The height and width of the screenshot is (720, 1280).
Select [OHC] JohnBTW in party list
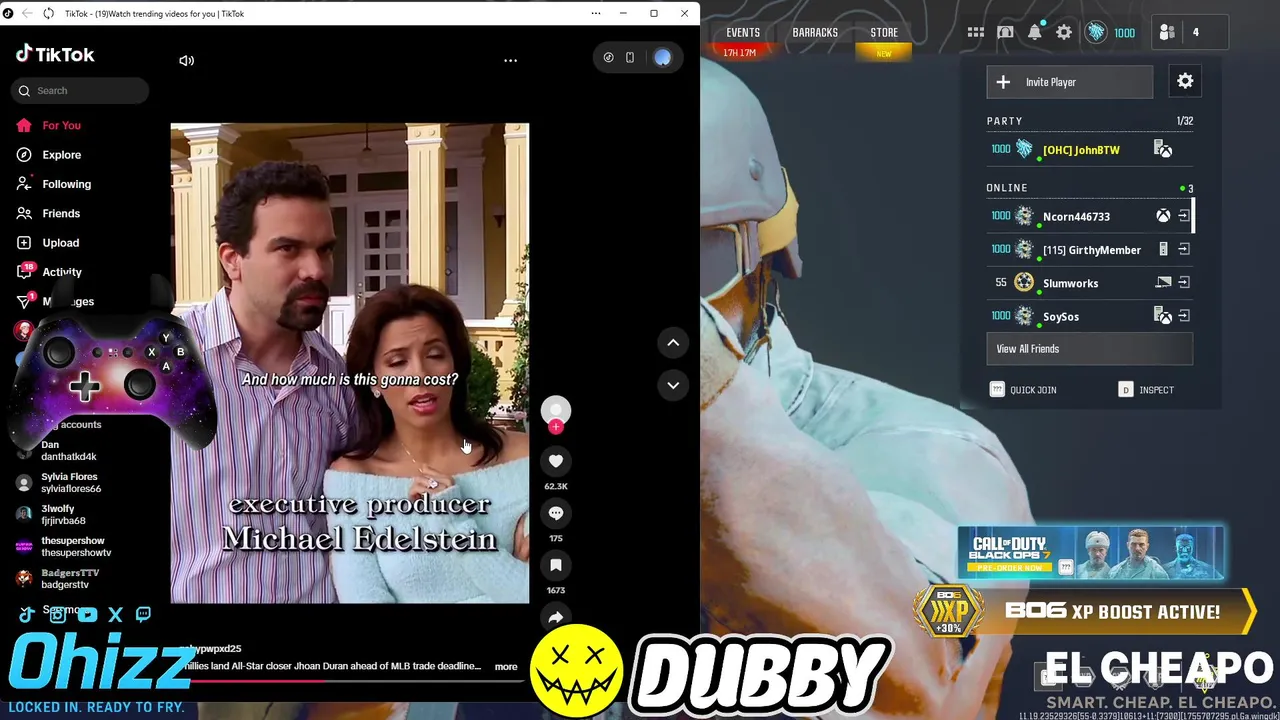pos(1089,150)
